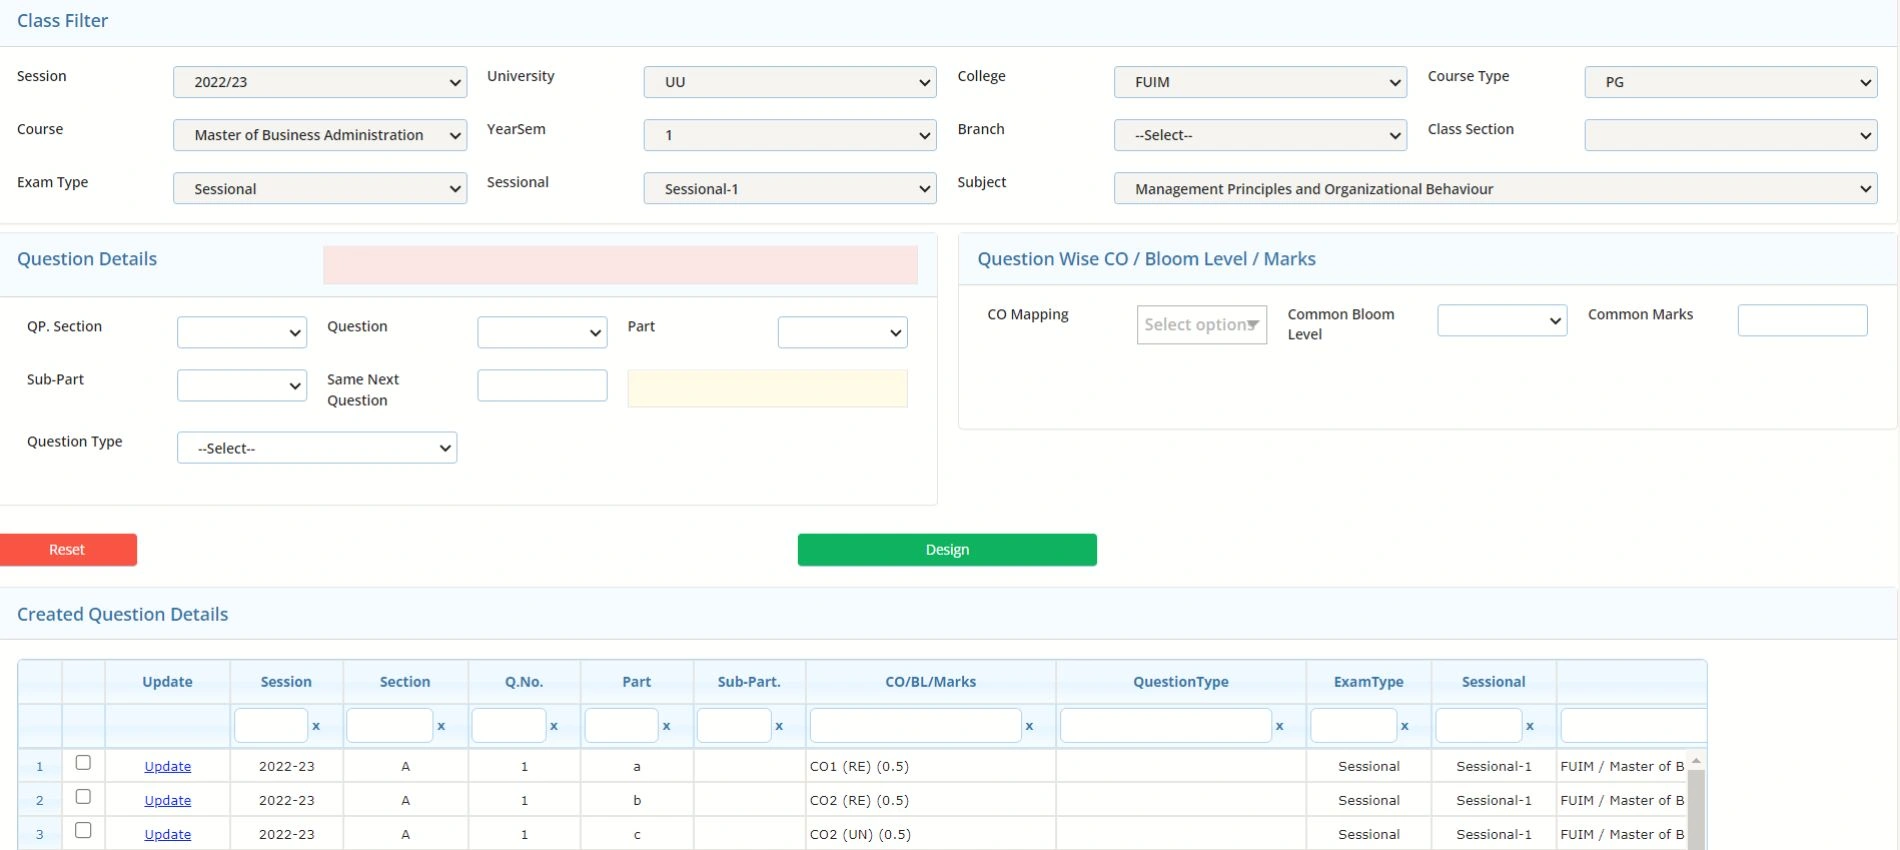
Task: Clear the Q.No. column filter with x
Action: click(x=554, y=726)
